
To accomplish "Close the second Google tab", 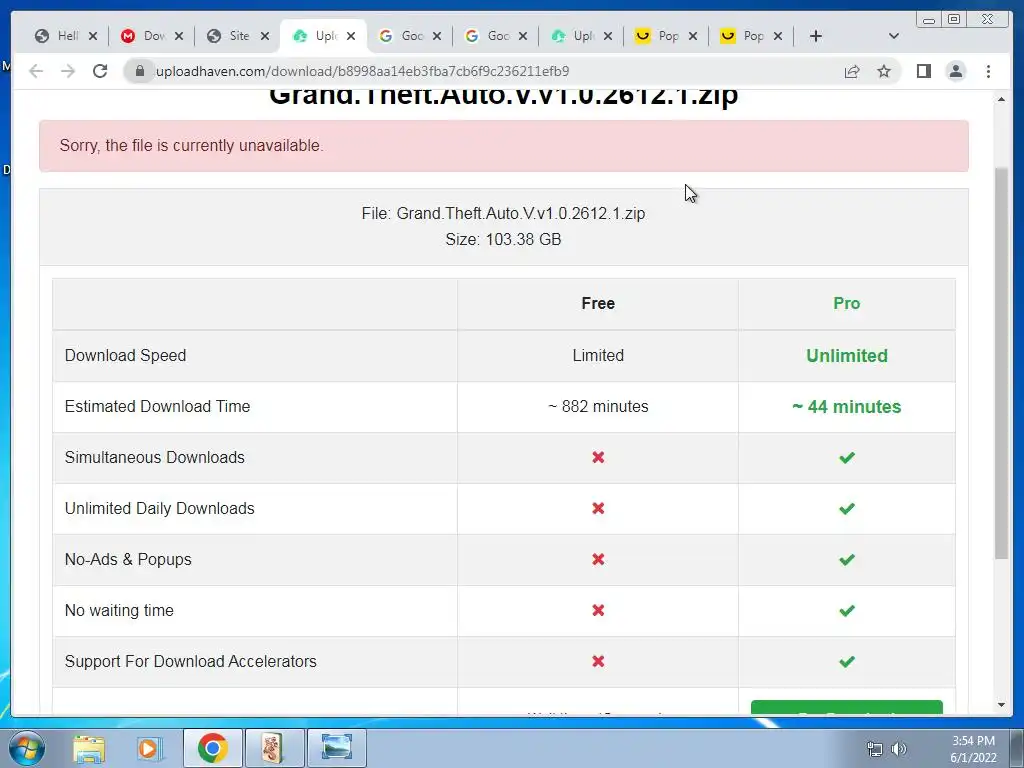I will click(x=522, y=36).
